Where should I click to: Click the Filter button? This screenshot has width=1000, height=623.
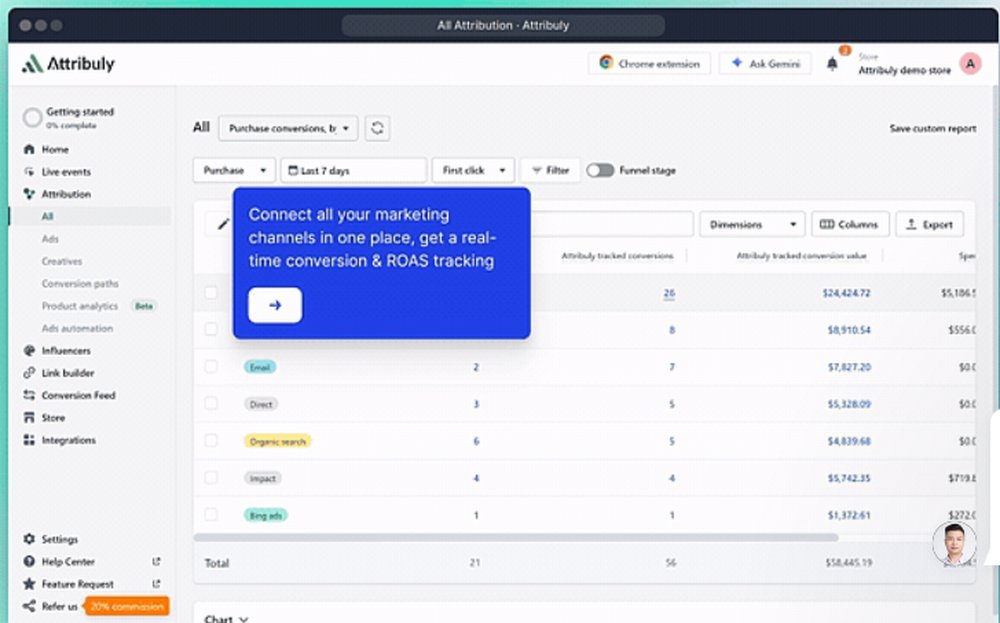(550, 170)
